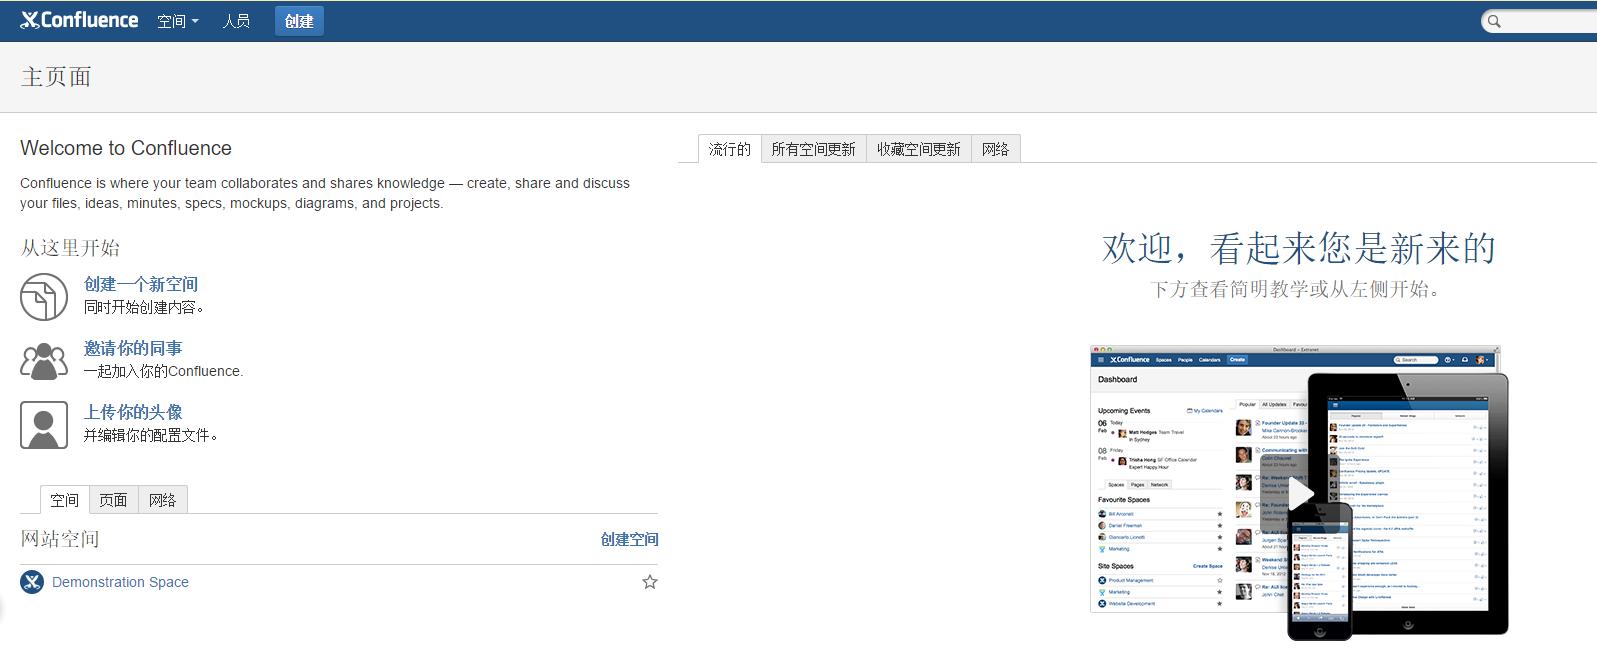Click the Demonstration Space logo icon
The width and height of the screenshot is (1597, 667).
(32, 582)
